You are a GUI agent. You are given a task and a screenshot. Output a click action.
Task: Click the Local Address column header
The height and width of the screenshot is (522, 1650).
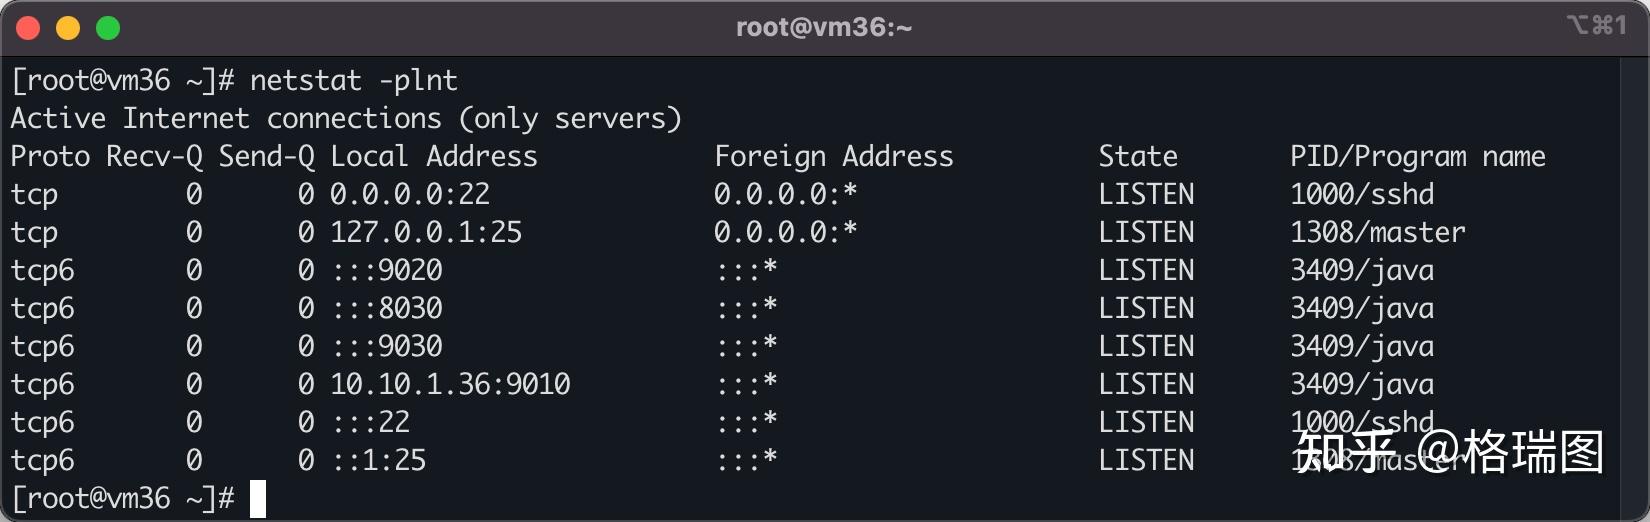click(434, 156)
